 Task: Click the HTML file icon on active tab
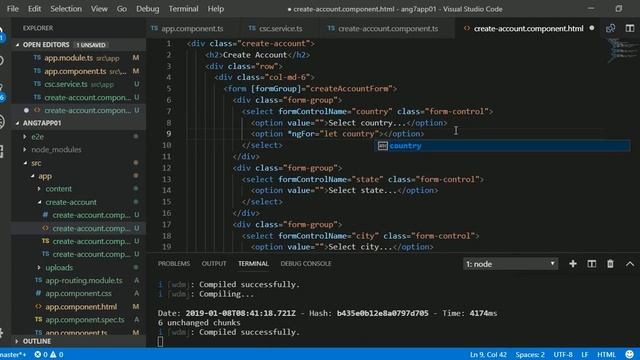[467, 28]
